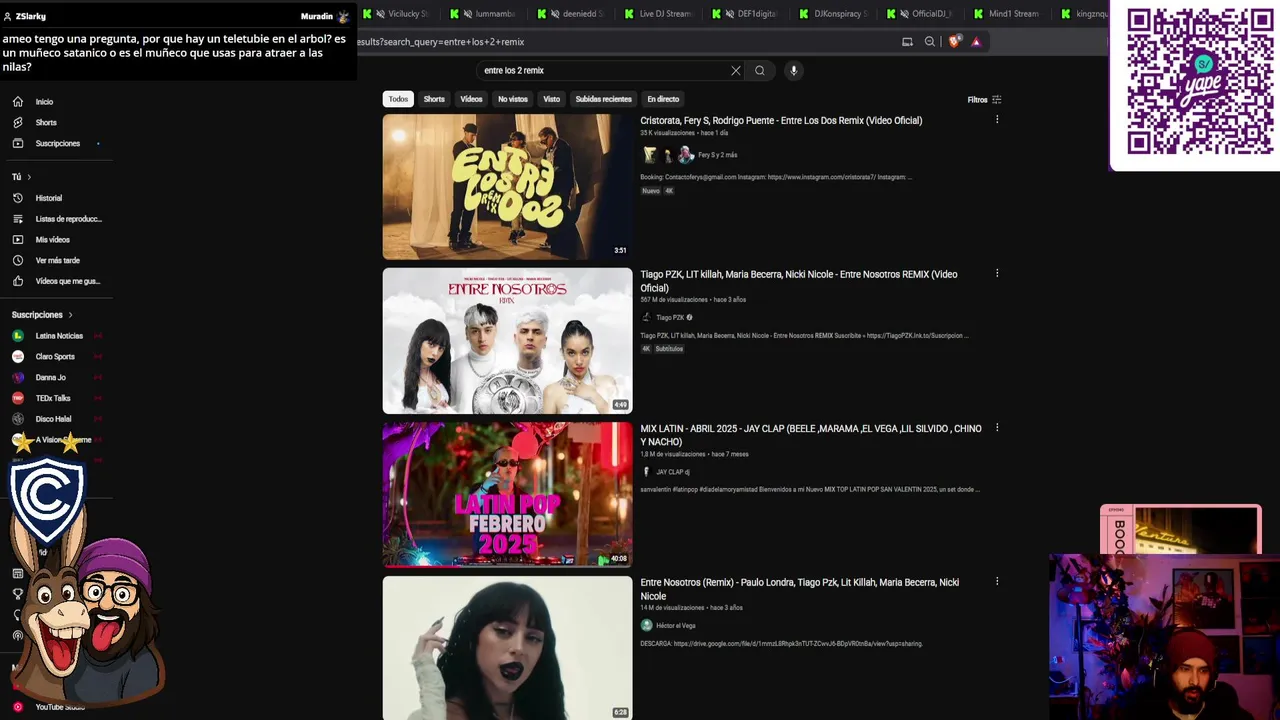Open the Listas de reproducción icon
The width and height of the screenshot is (1280, 720).
tap(17, 219)
